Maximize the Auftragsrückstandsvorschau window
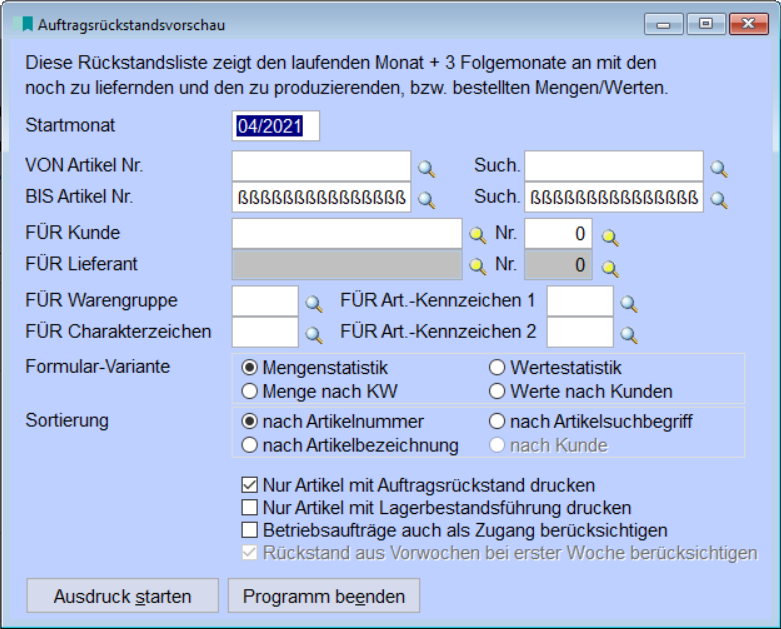This screenshot has width=781, height=629. click(706, 24)
